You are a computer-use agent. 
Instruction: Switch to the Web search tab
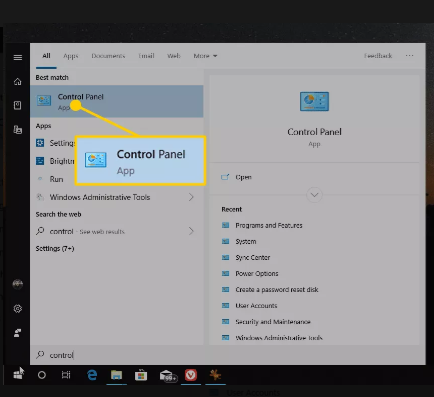coord(174,56)
